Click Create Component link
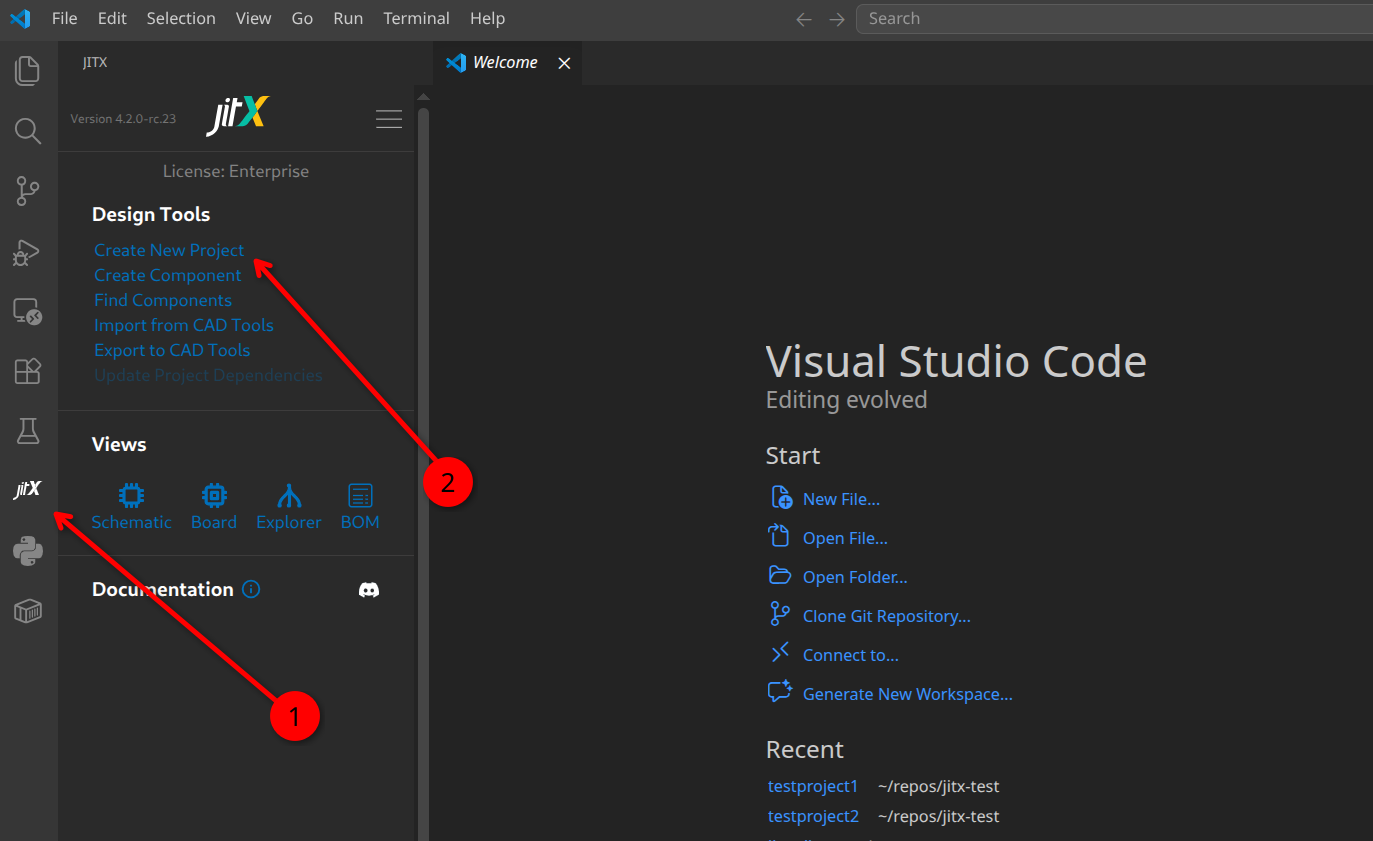 (x=168, y=275)
